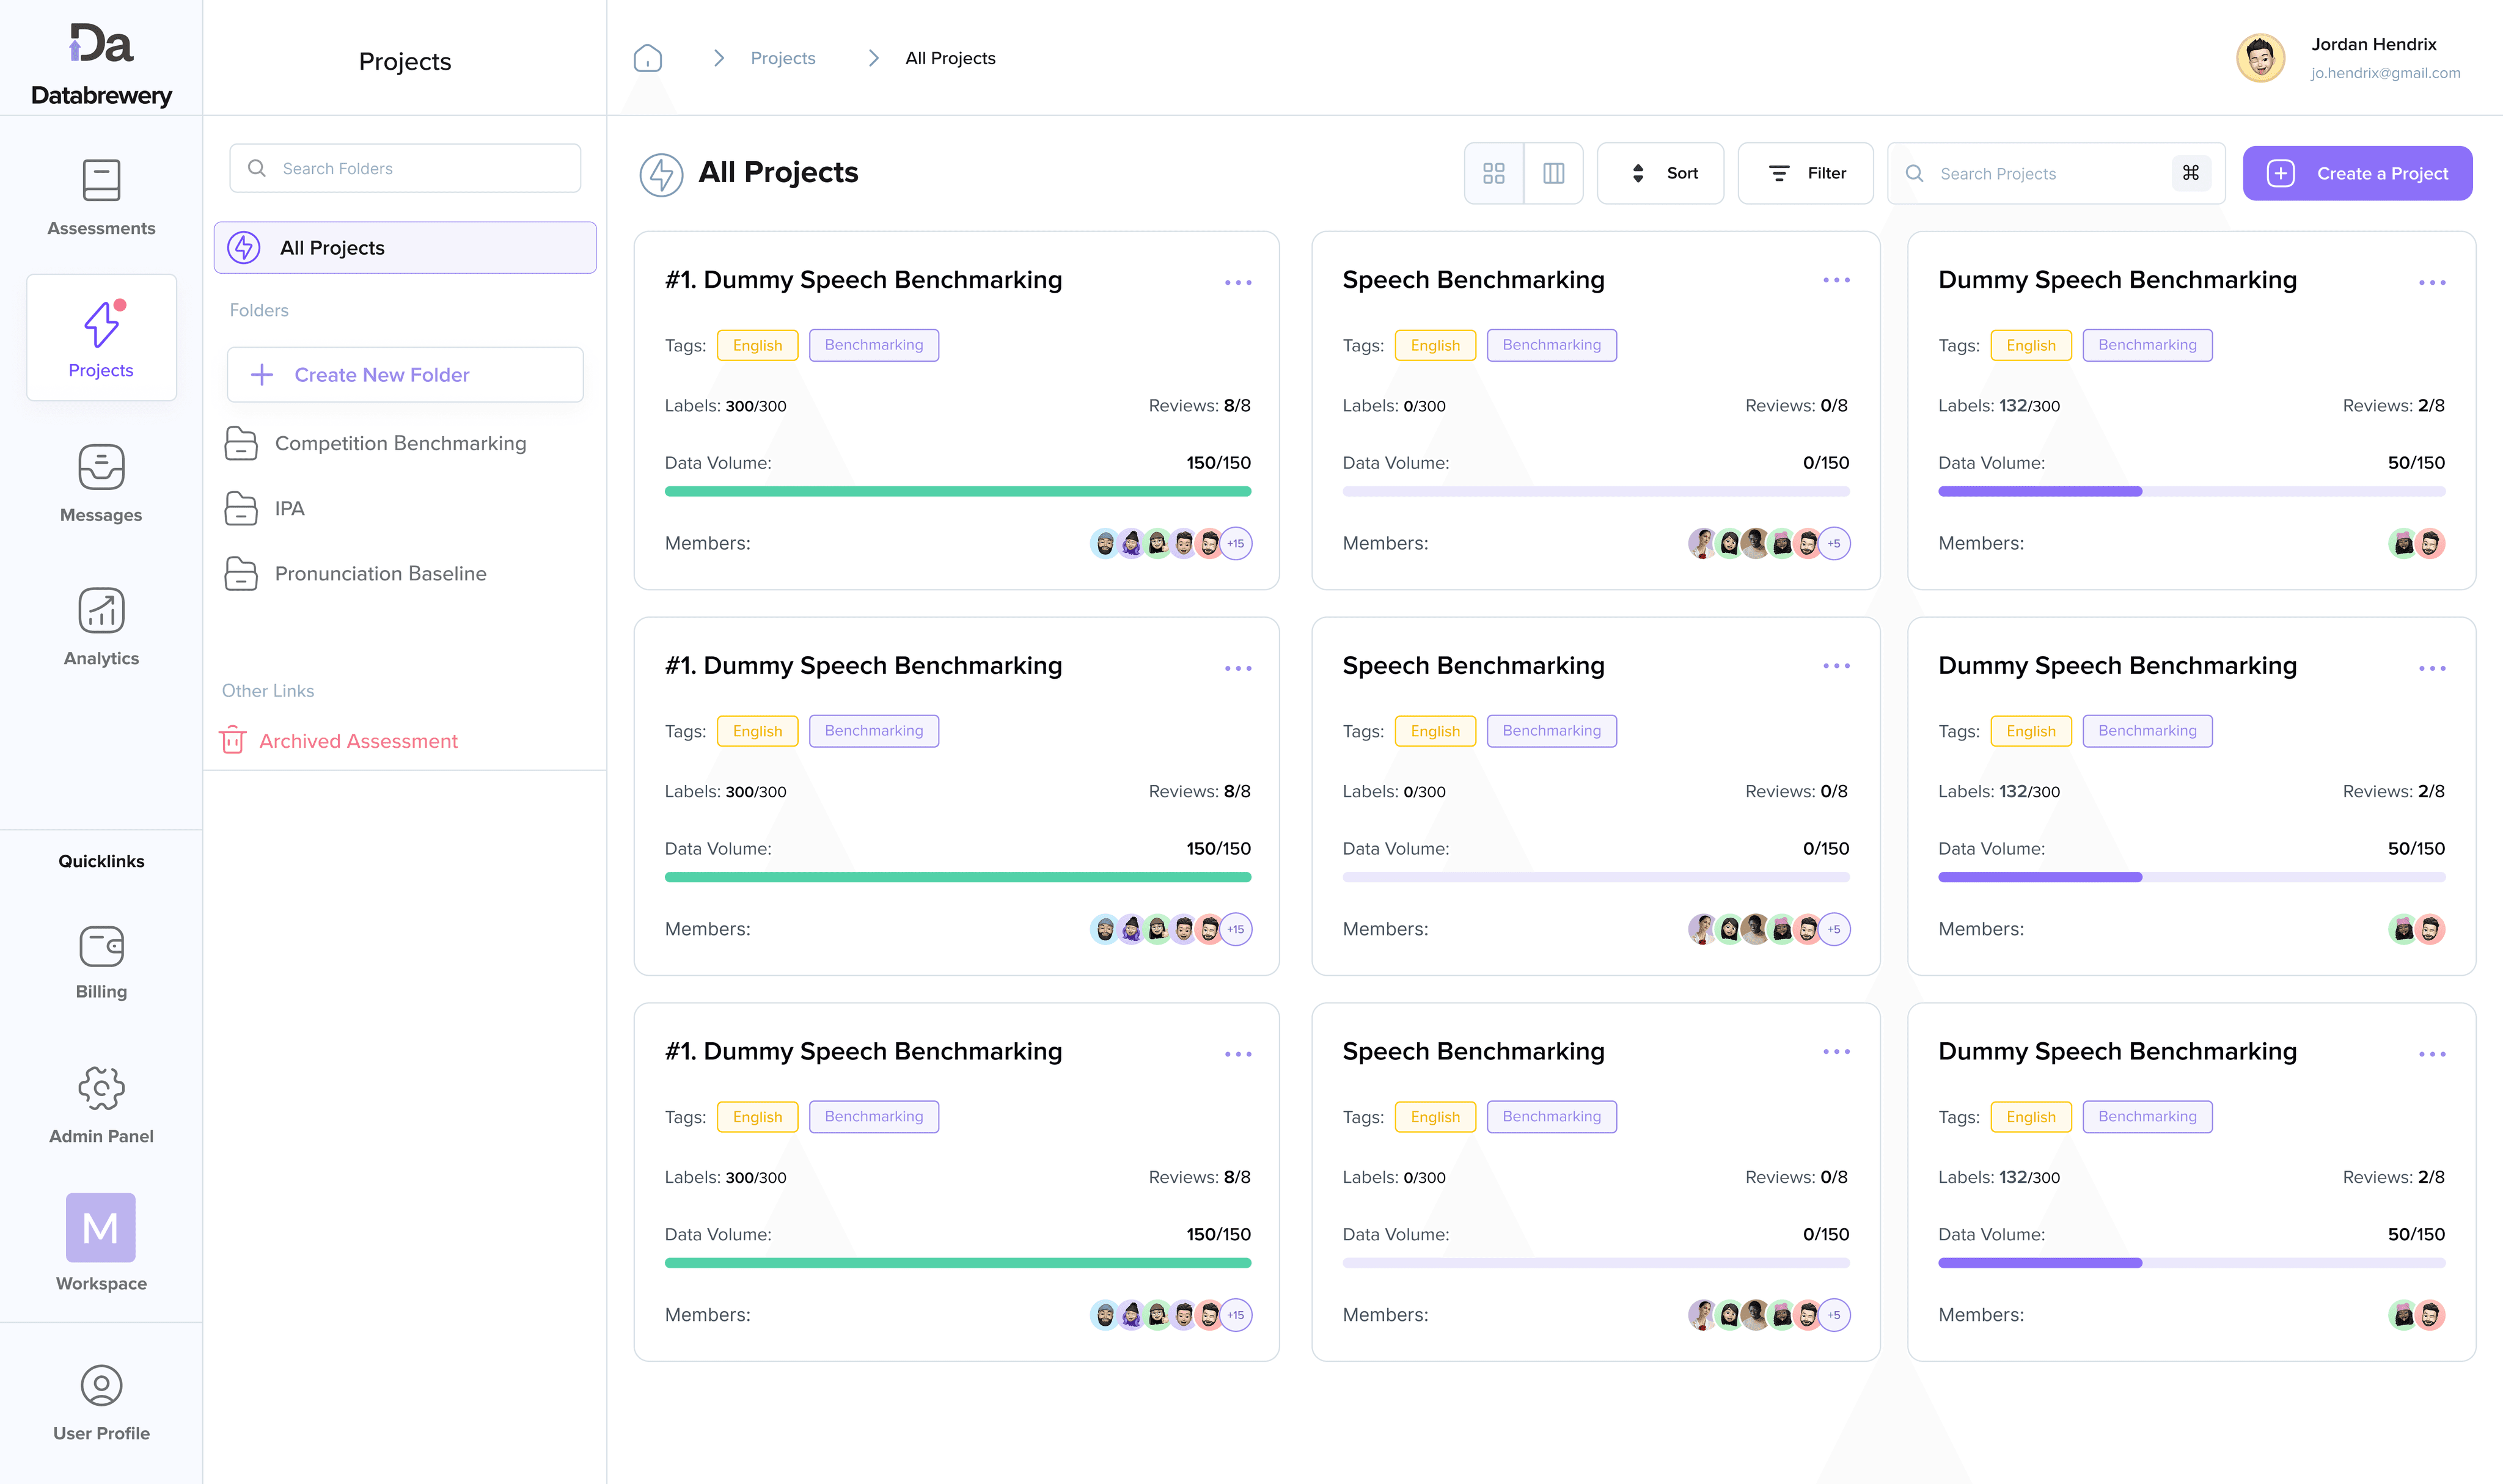Click Archived Assessment link

click(357, 741)
